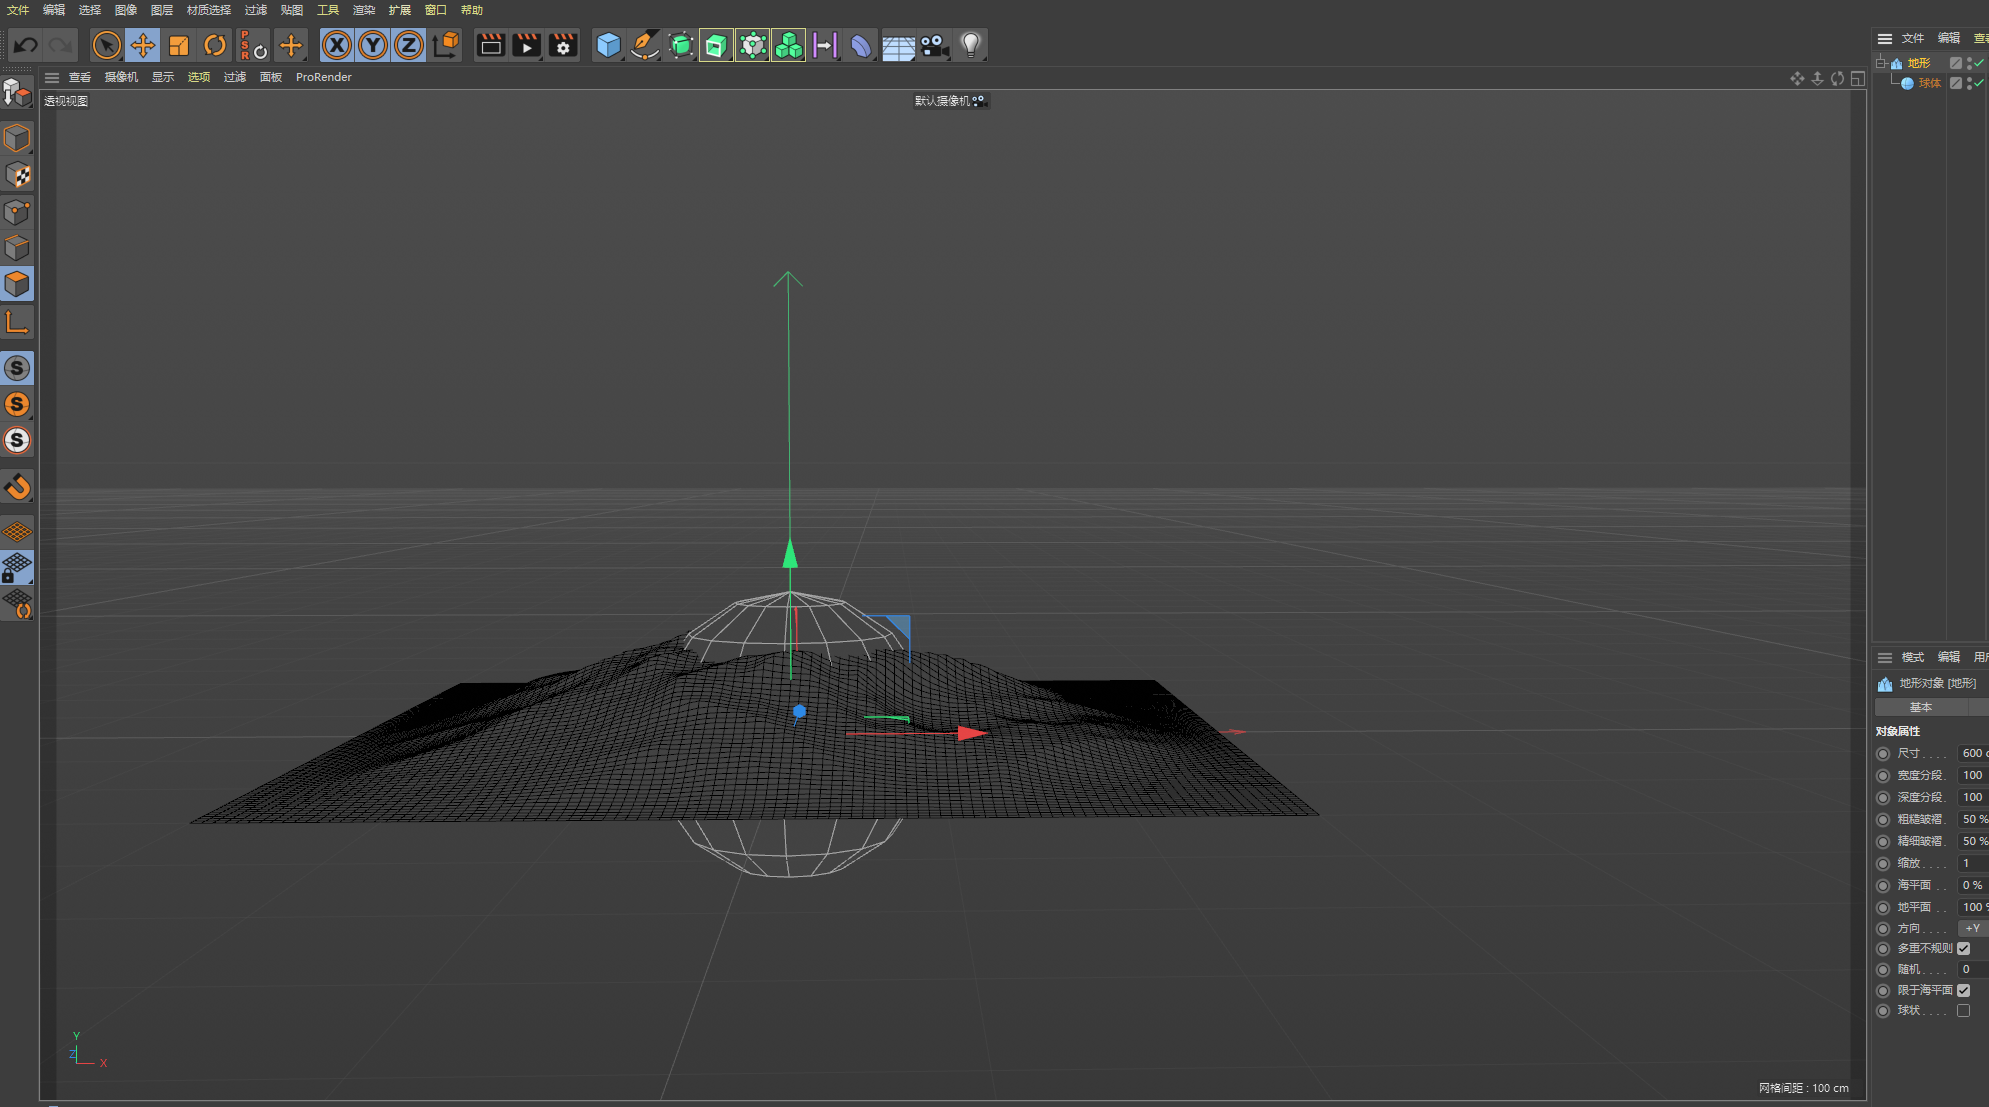Click 粗糙皱褶 50 % slider field
This screenshot has width=1989, height=1107.
[x=1973, y=819]
